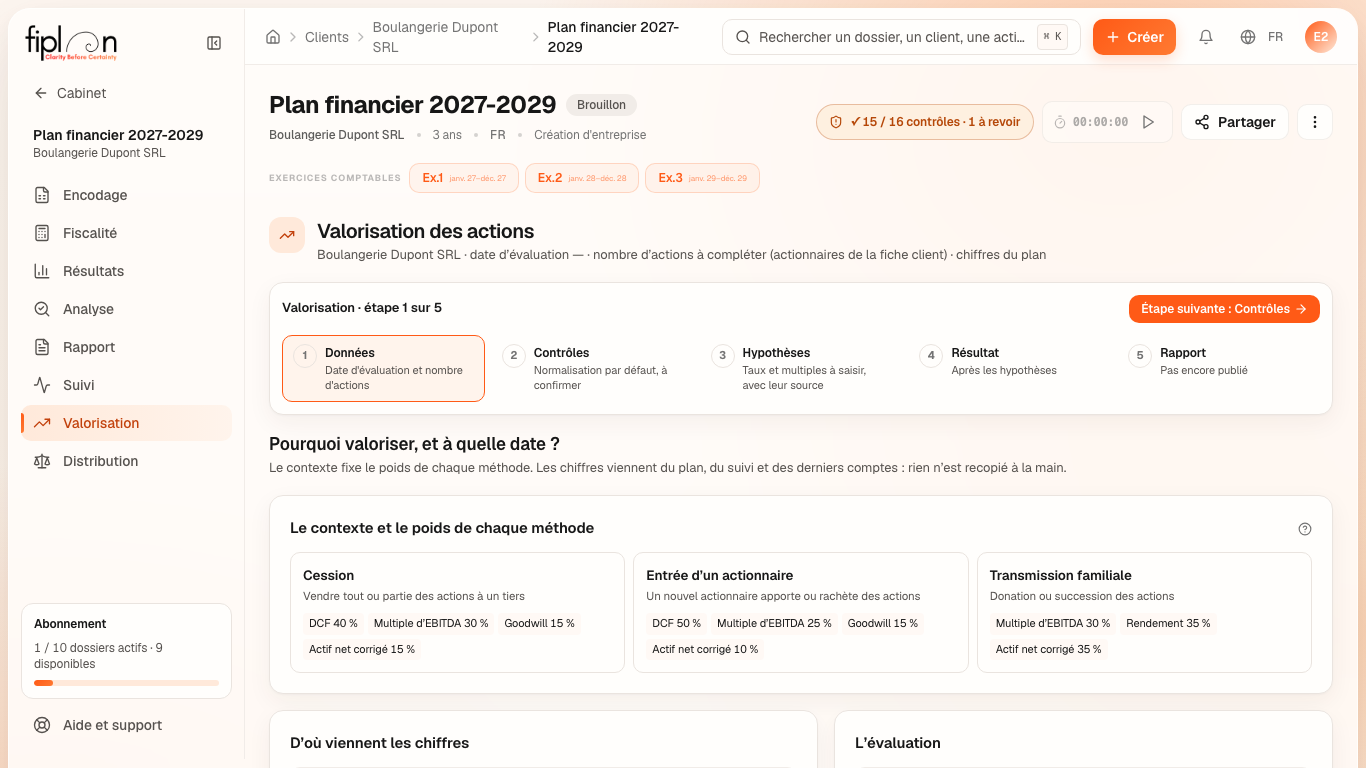This screenshot has height=768, width=1366.
Task: Select fiscal year Ex.2
Action: 582,178
